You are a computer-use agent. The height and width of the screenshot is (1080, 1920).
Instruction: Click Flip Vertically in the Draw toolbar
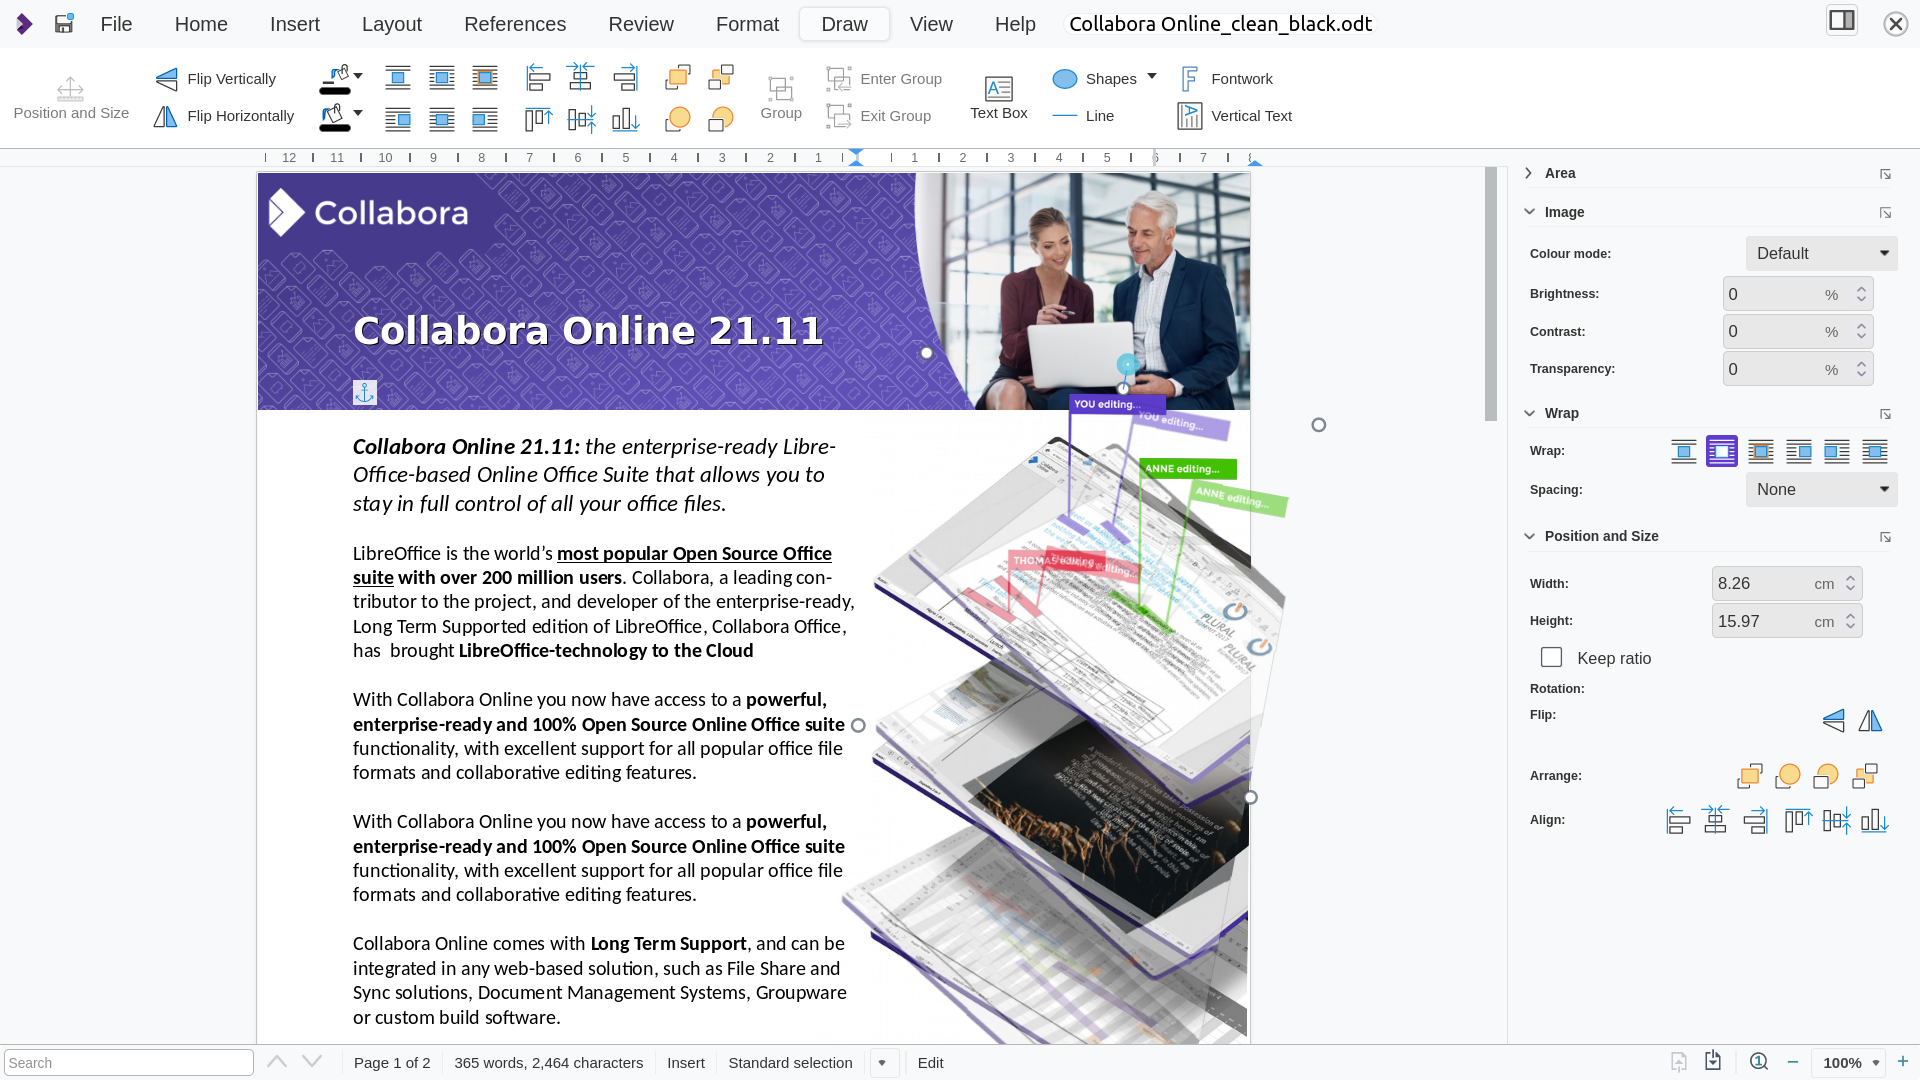point(216,79)
